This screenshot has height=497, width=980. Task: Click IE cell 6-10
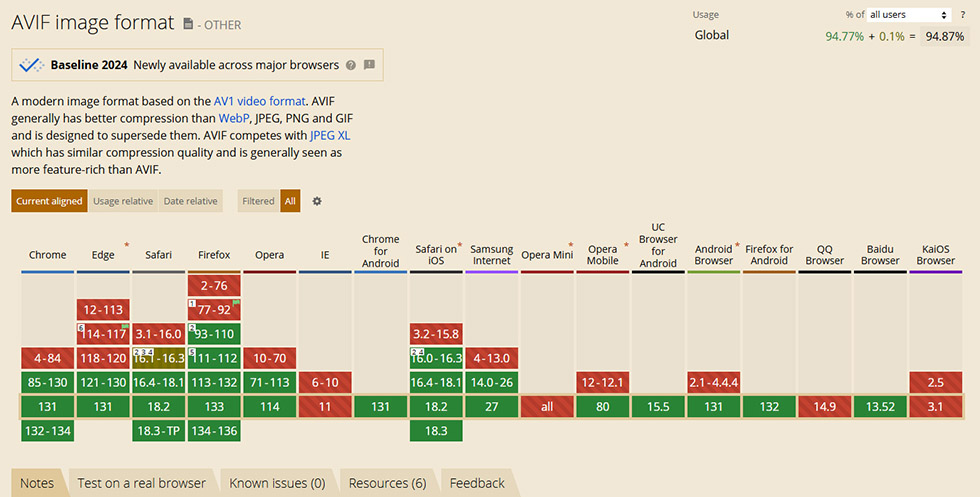(x=325, y=382)
